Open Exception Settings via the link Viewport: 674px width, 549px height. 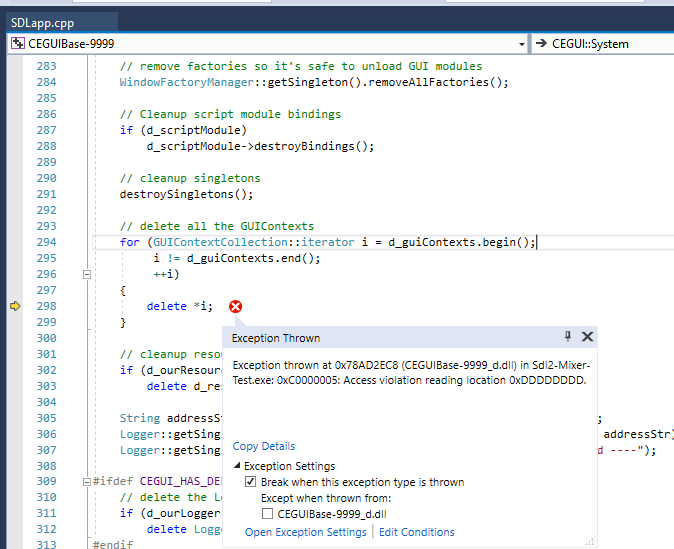click(306, 532)
